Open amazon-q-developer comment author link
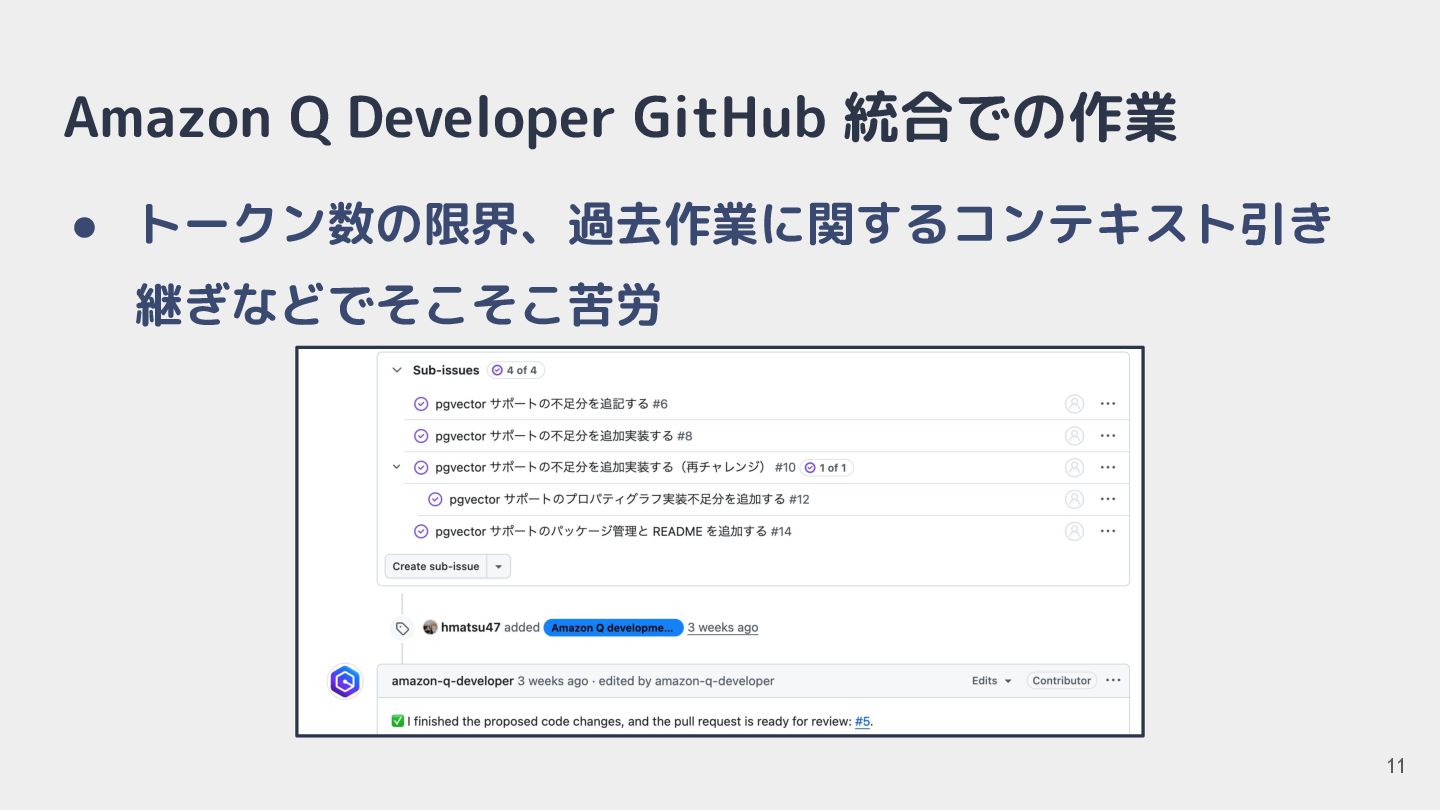 (x=452, y=680)
